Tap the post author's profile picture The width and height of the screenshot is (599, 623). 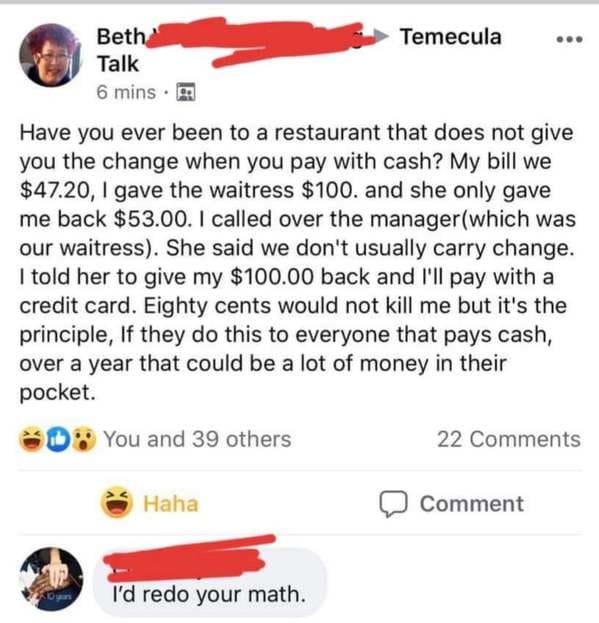click(50, 55)
